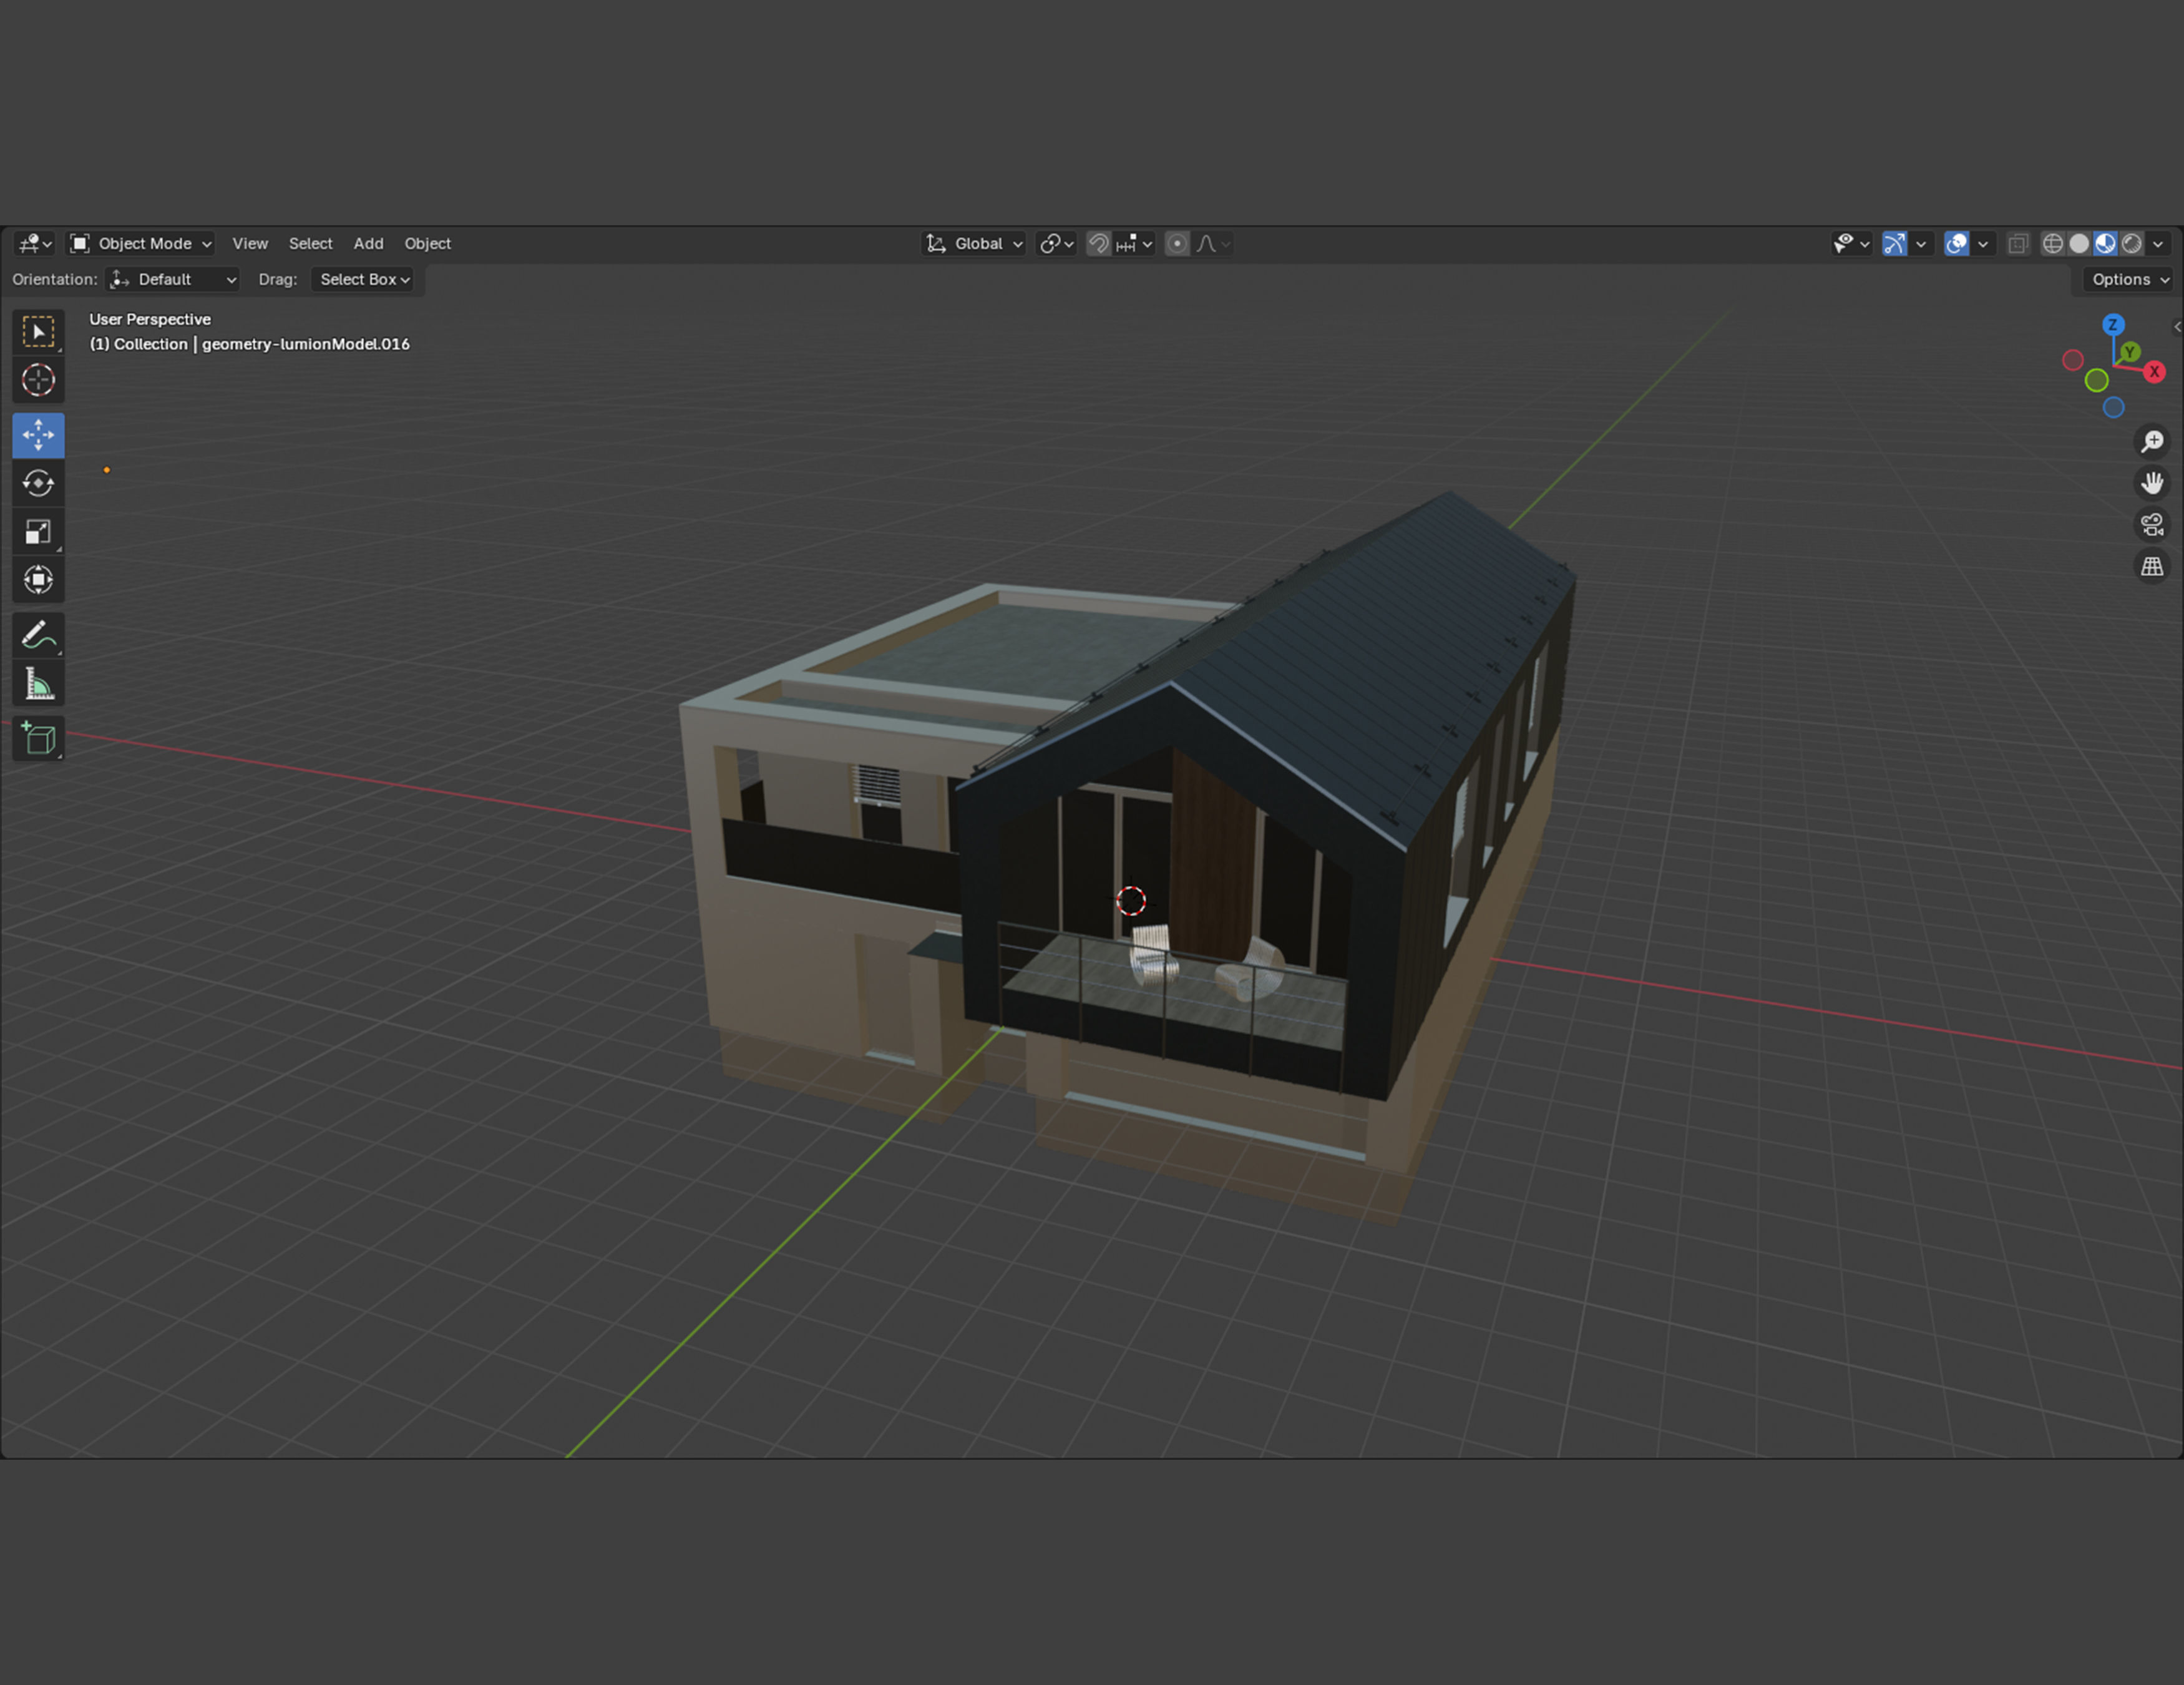This screenshot has height=1685, width=2184.
Task: Toggle viewport overlays display
Action: point(1956,244)
